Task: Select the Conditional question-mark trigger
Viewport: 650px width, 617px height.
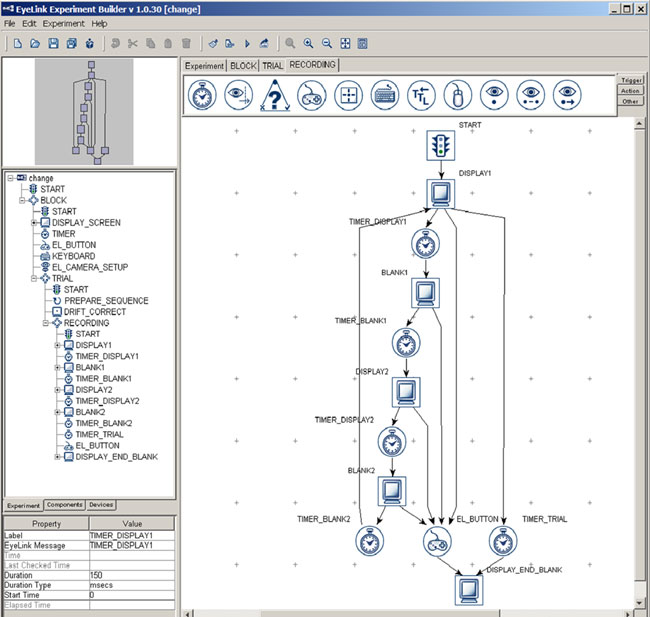Action: point(275,95)
